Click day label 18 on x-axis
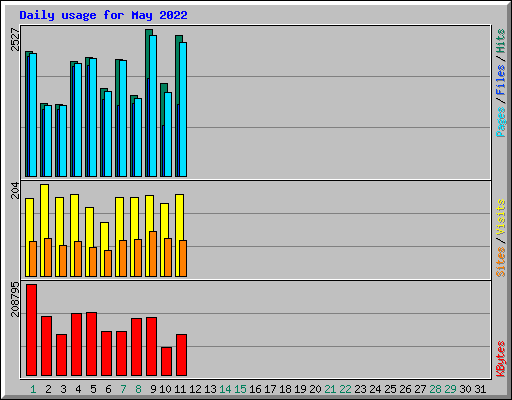The width and height of the screenshot is (512, 400). tap(285, 389)
